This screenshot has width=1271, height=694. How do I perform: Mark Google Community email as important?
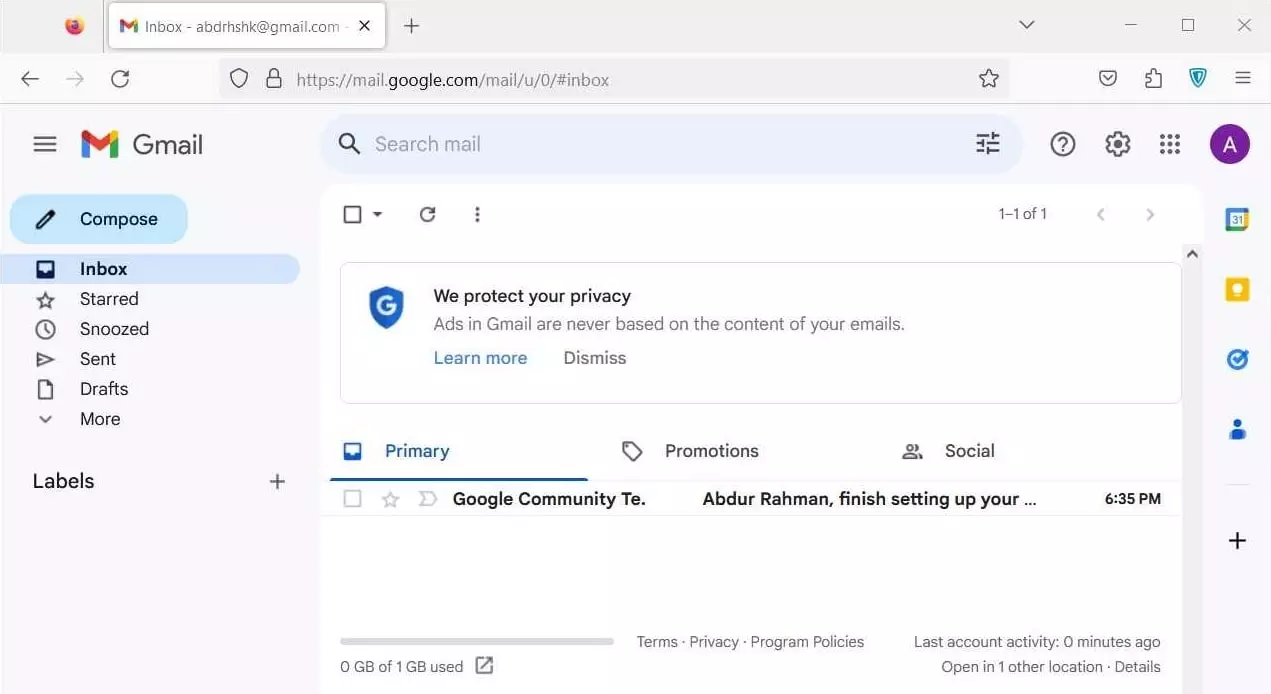coord(427,499)
